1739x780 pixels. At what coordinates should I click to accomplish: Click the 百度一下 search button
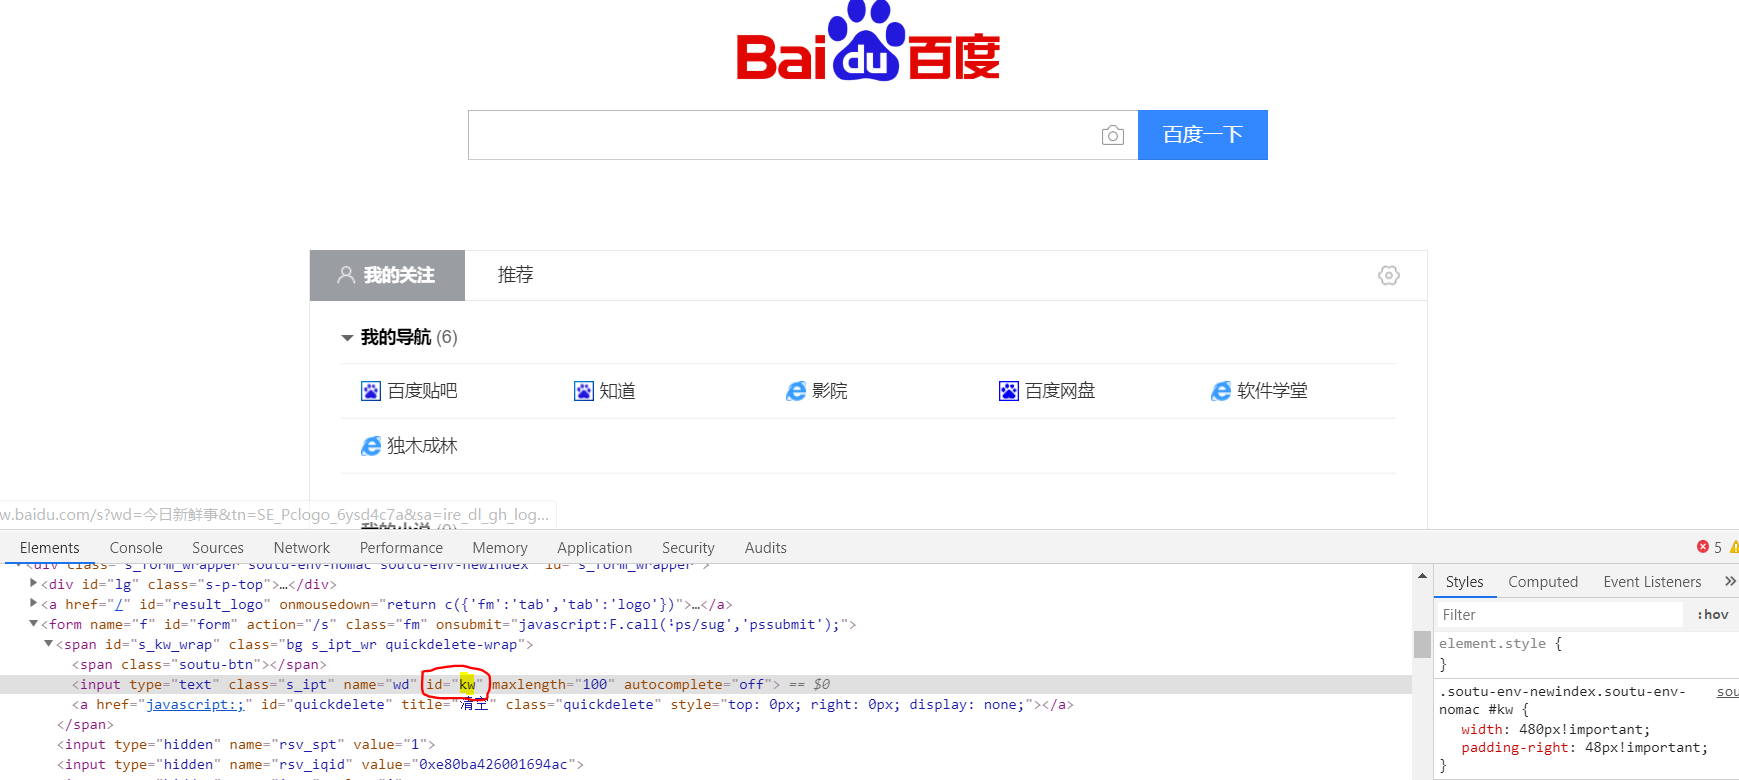pos(1203,135)
